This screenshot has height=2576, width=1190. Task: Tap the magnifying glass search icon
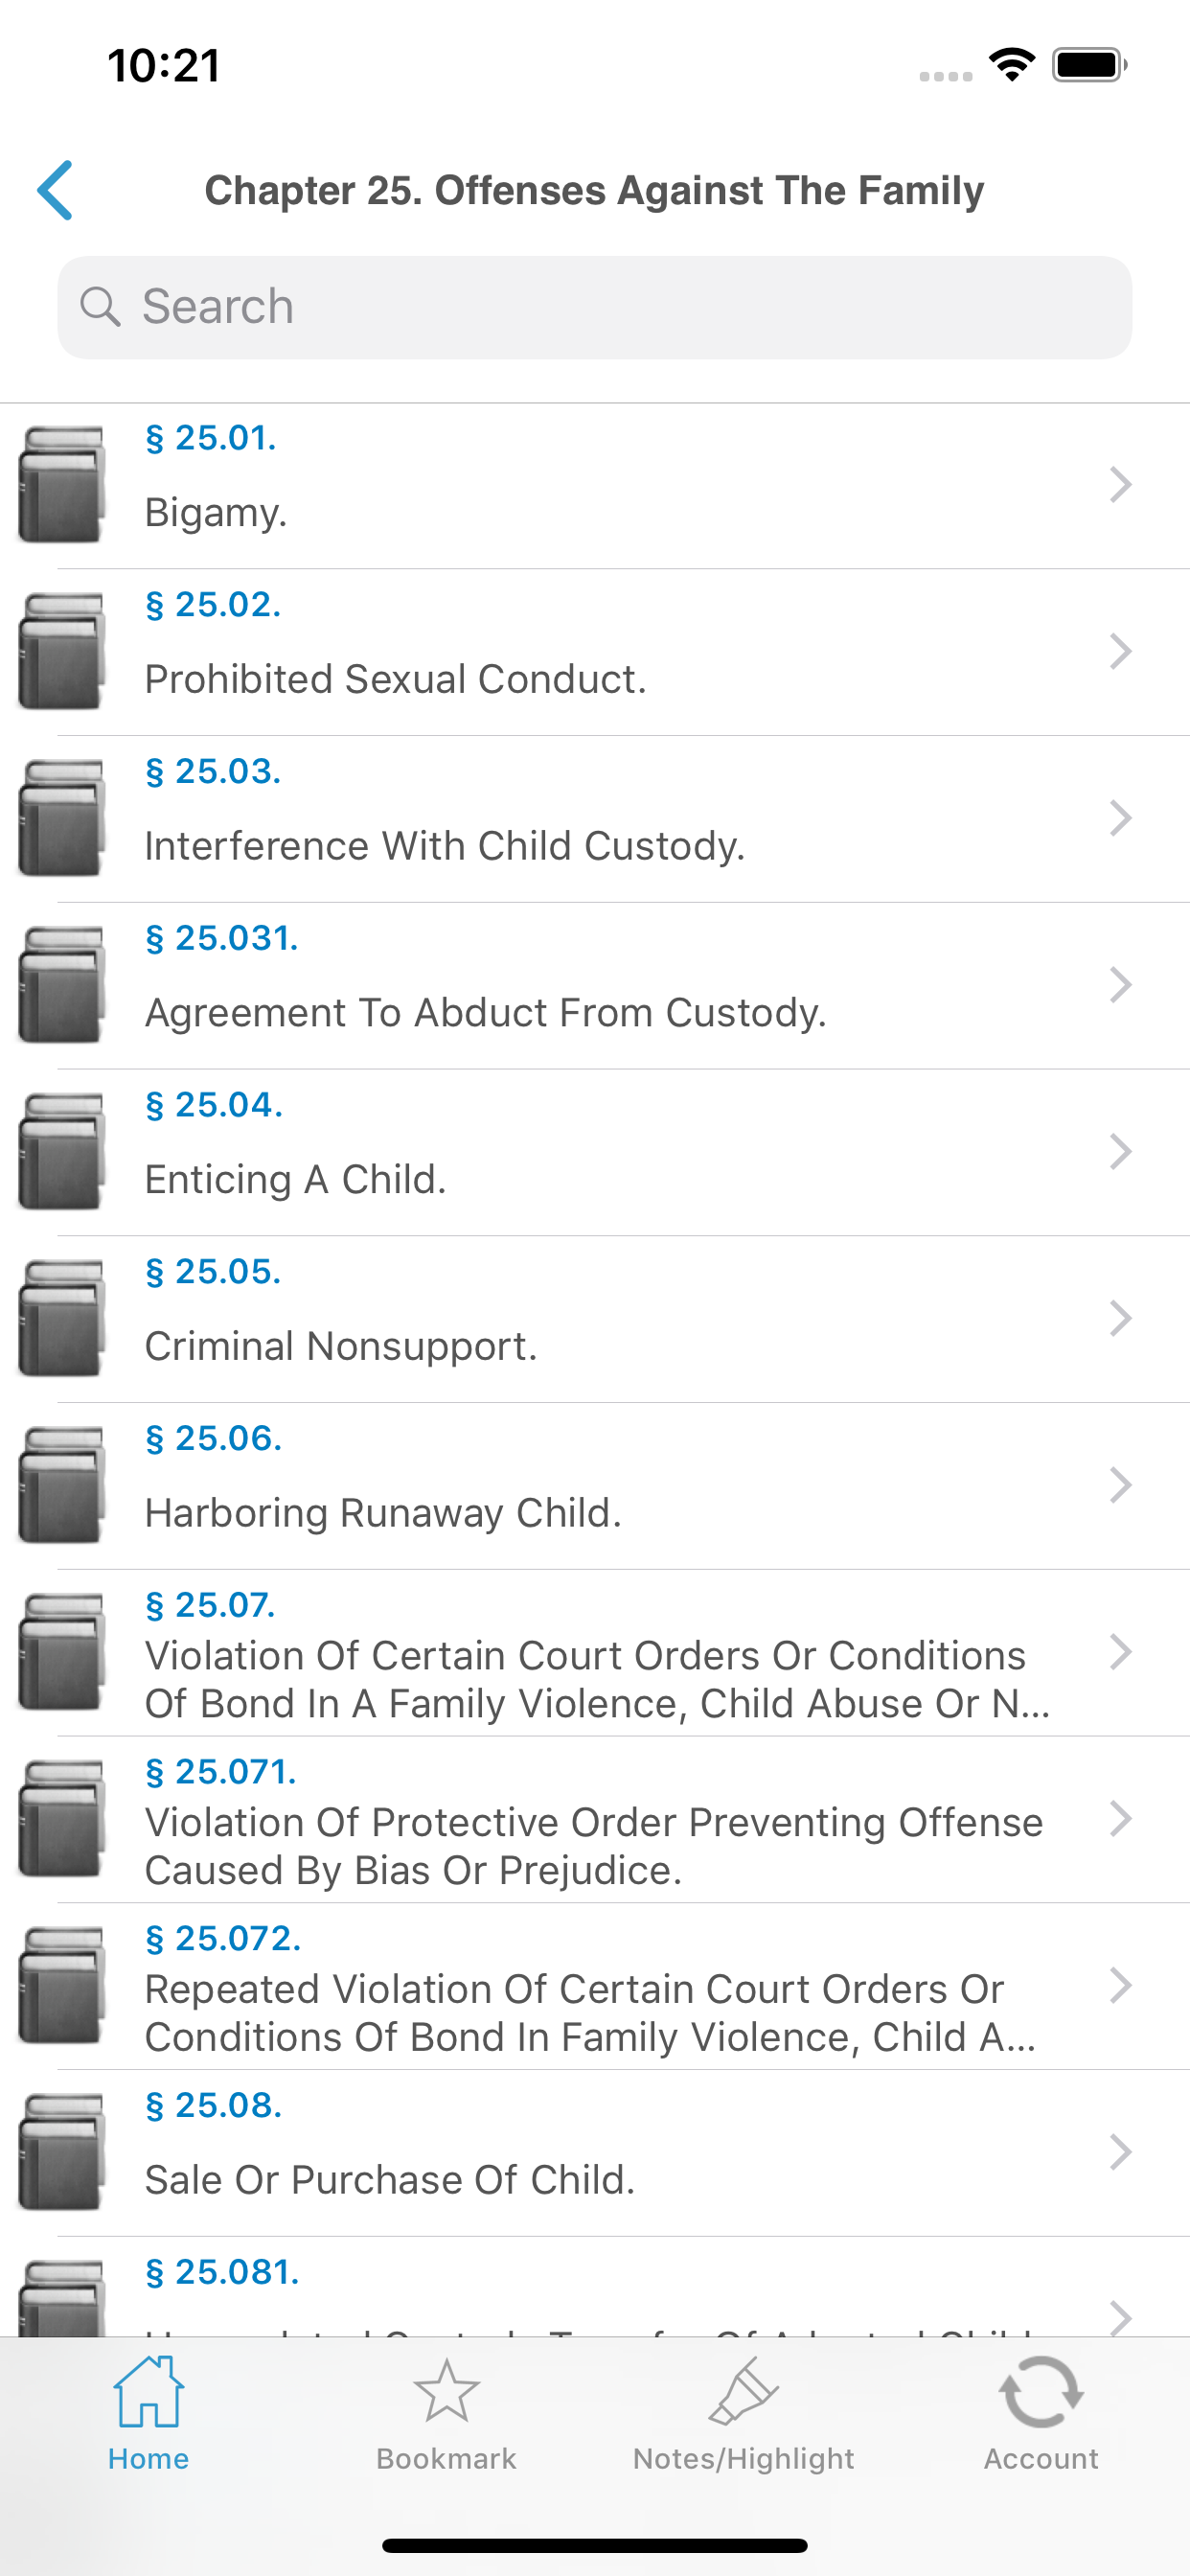click(x=100, y=307)
